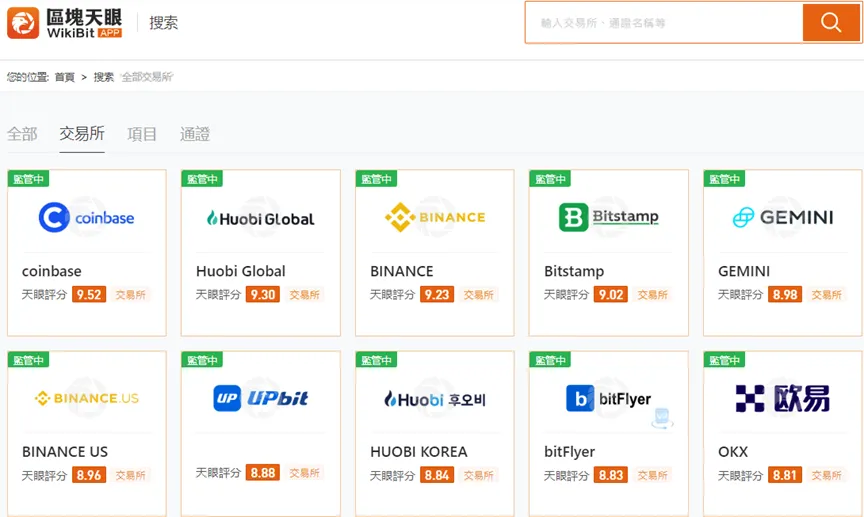The width and height of the screenshot is (864, 517).
Task: Click the 交易所 tag on coinbase card
Action: [131, 295]
